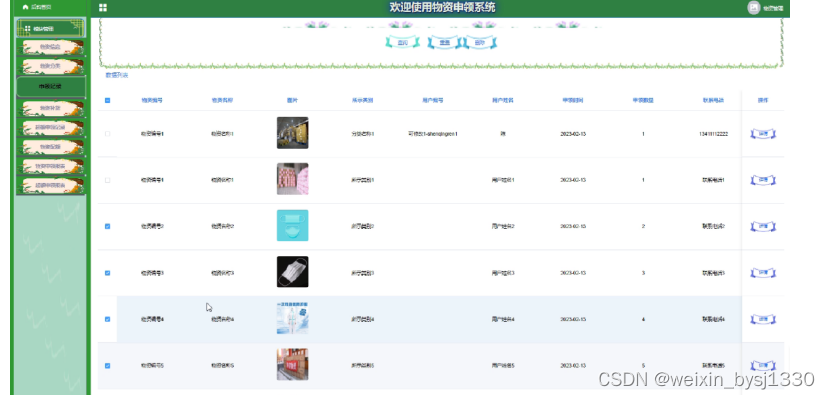Open the 物资信息 sidebar menu item
The image size is (830, 399).
[x=51, y=47]
